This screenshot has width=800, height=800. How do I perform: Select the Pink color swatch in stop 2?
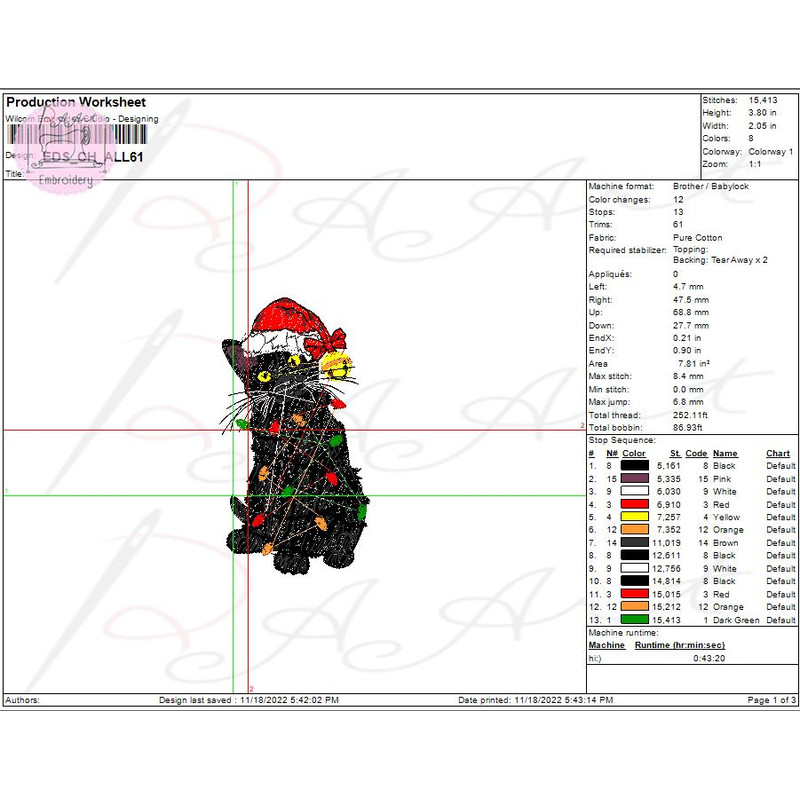click(634, 479)
